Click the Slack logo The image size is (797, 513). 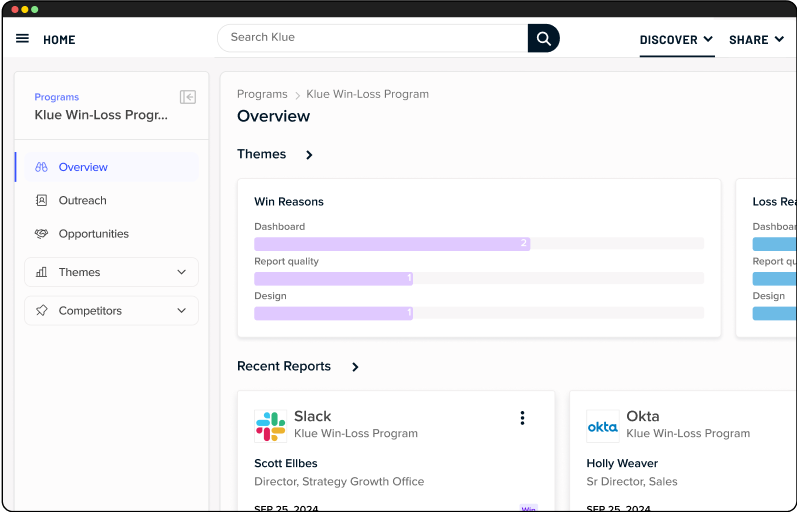pos(270,426)
